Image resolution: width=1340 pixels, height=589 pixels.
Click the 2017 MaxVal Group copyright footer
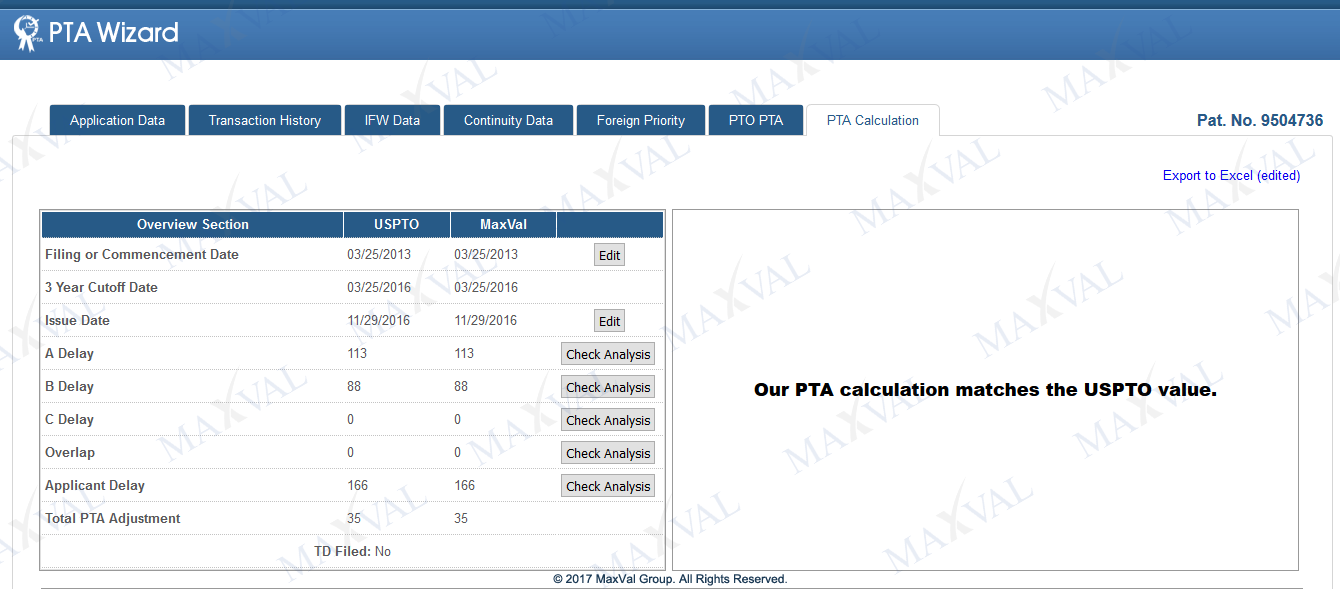670,579
